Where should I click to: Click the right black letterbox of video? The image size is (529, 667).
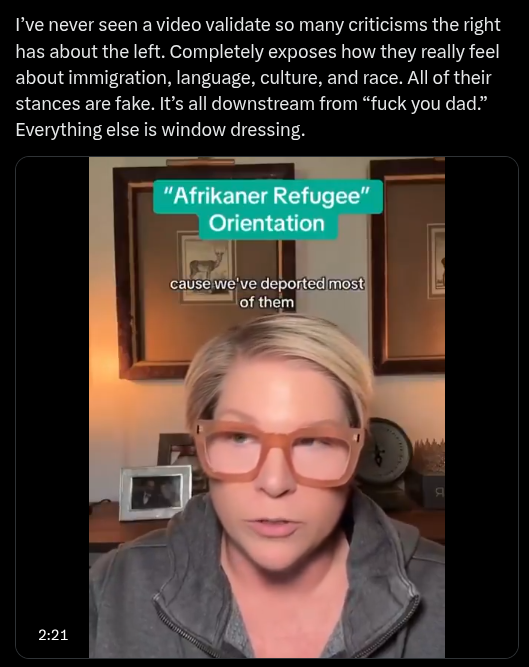click(481, 407)
